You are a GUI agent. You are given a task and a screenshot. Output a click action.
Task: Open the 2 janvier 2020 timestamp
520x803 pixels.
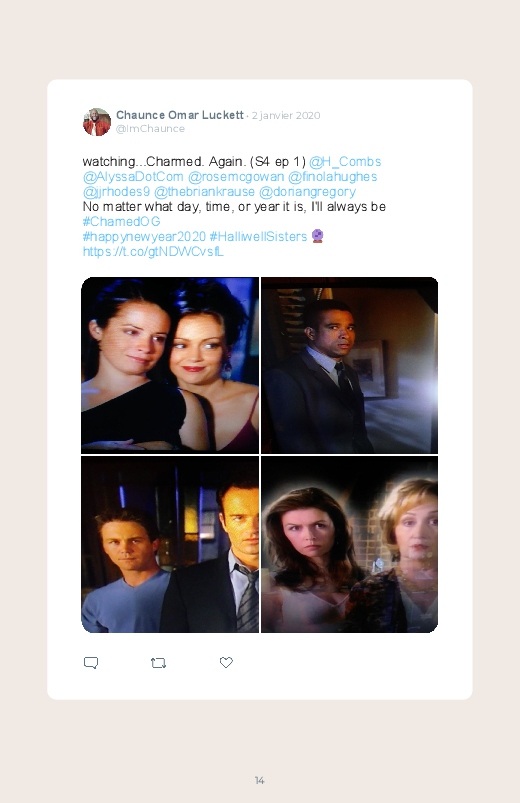(286, 116)
